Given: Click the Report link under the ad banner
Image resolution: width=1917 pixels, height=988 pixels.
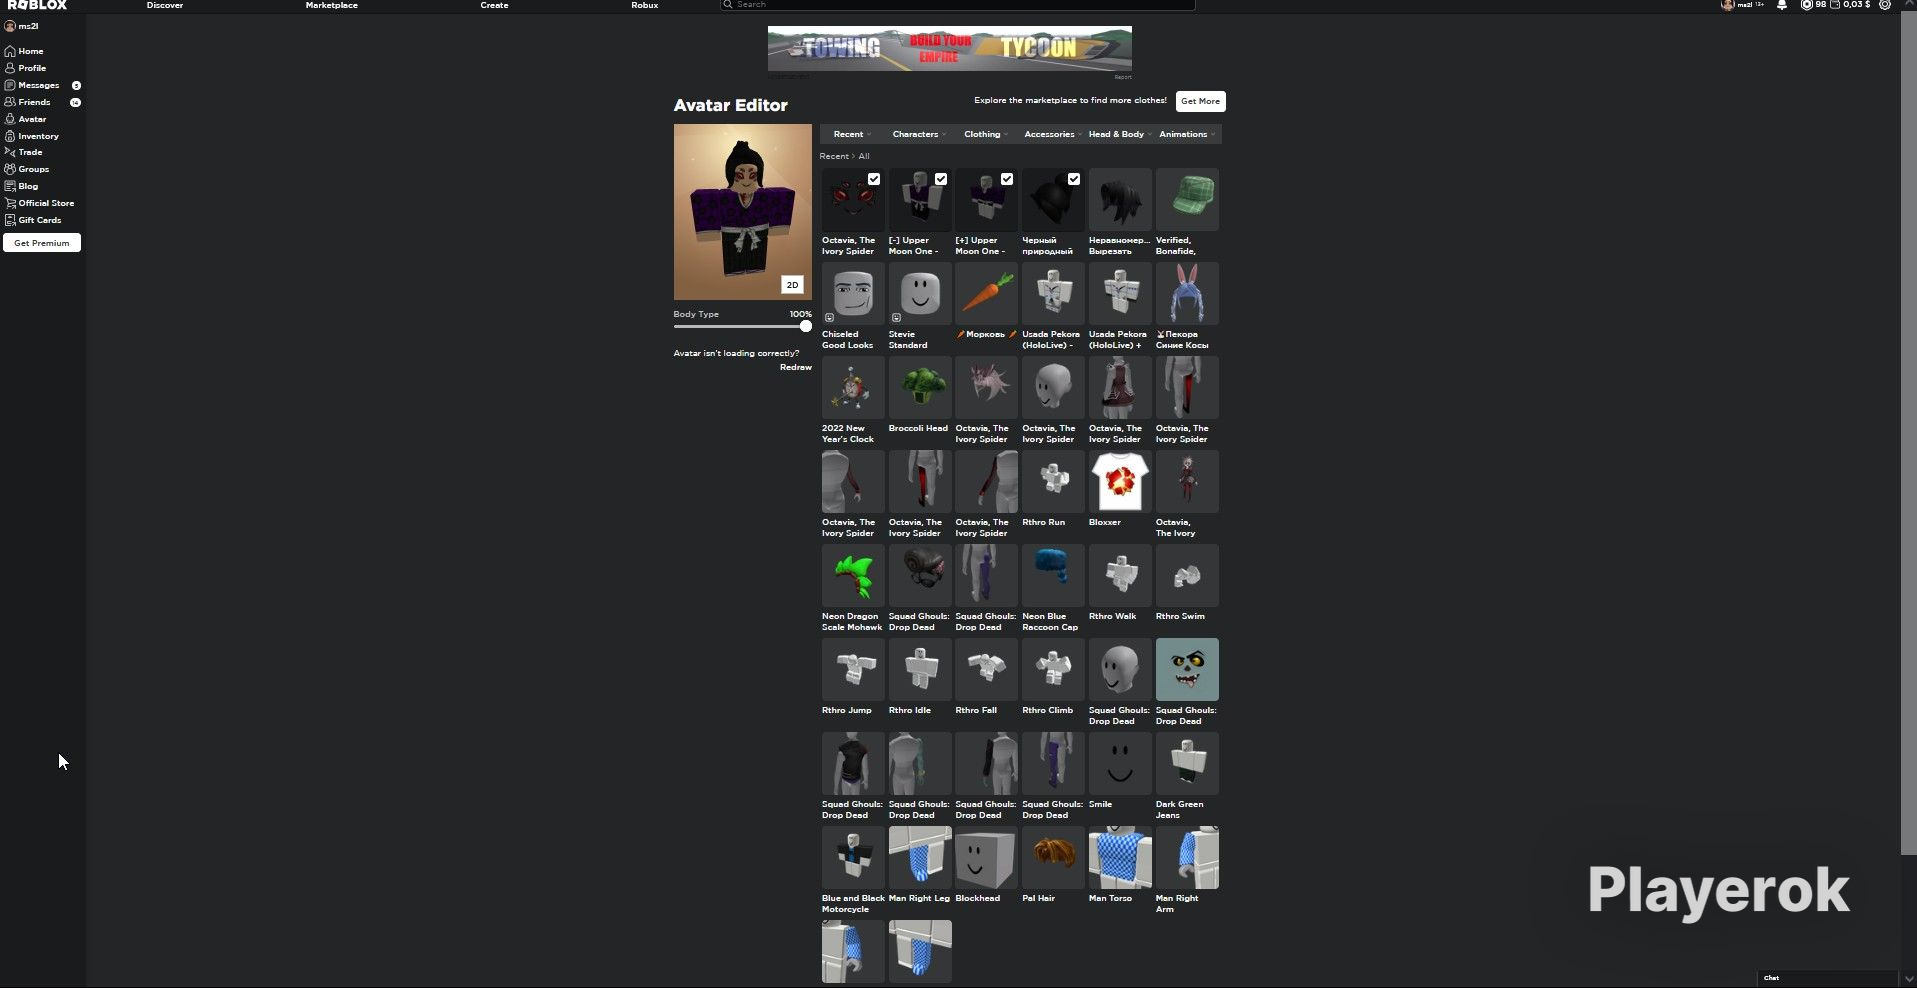Looking at the screenshot, I should point(1123,77).
